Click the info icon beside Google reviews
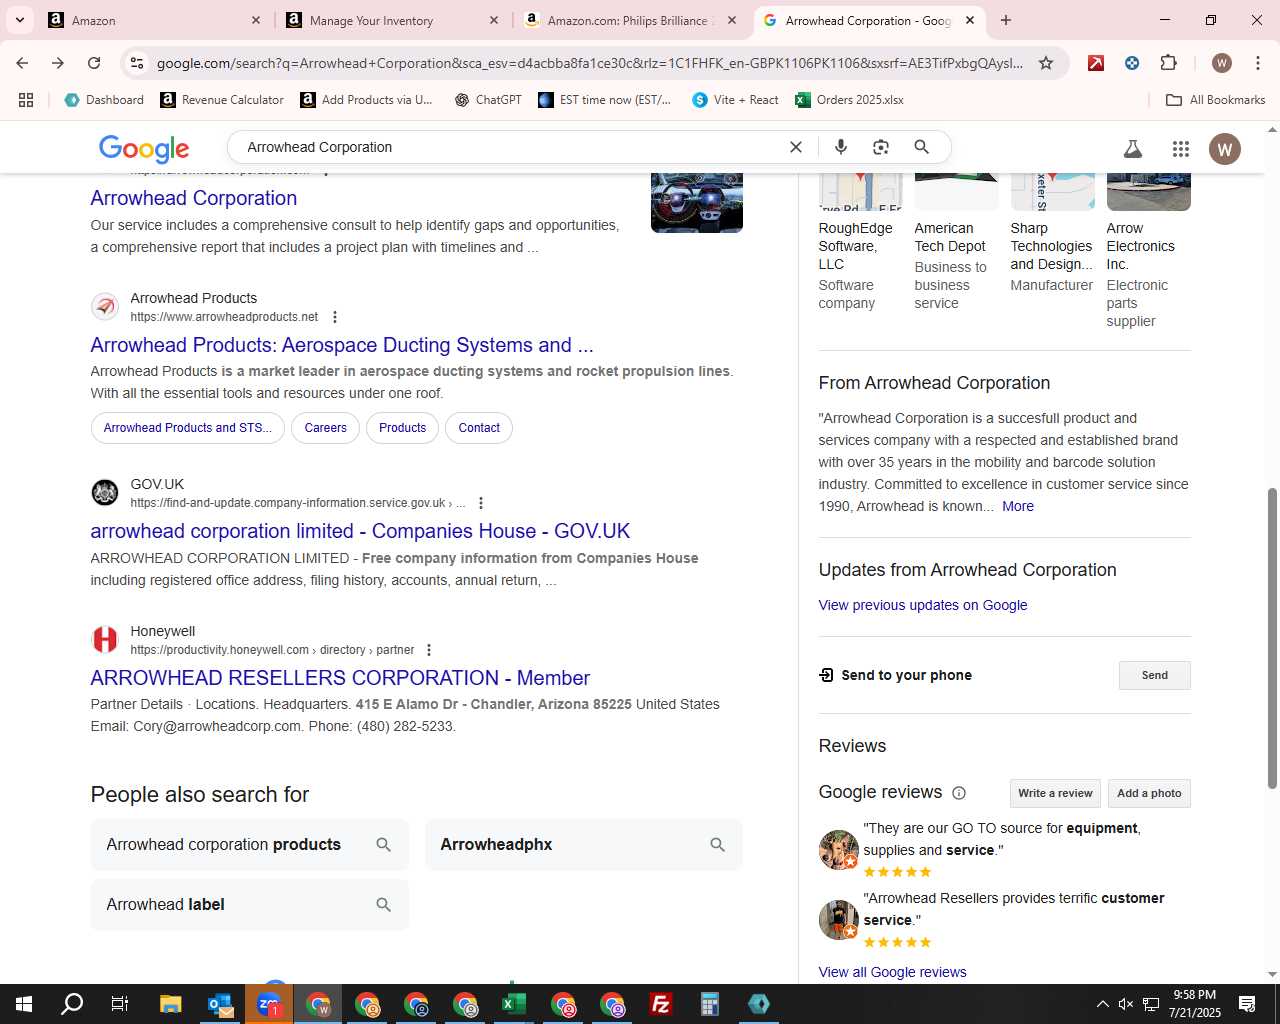Viewport: 1280px width, 1024px height. click(959, 793)
